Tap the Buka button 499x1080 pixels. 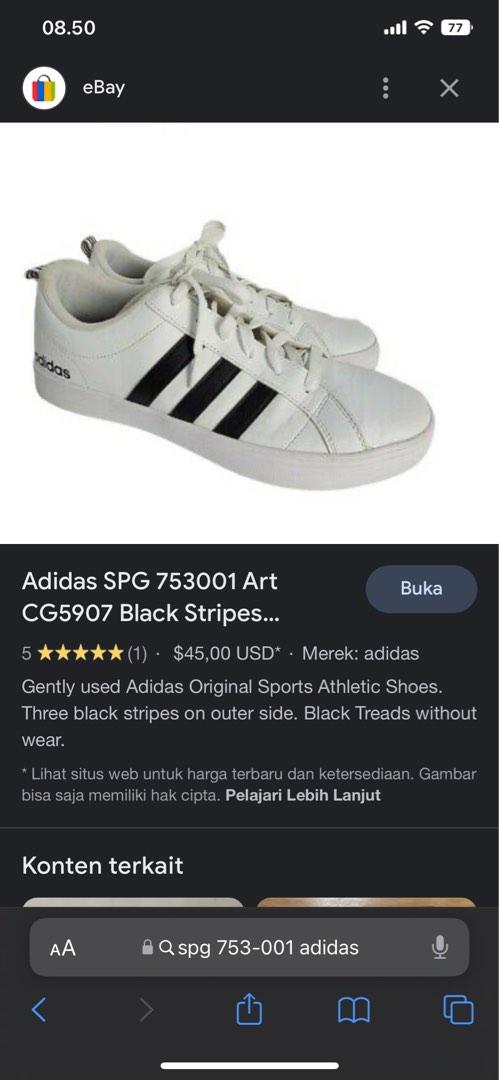click(421, 589)
